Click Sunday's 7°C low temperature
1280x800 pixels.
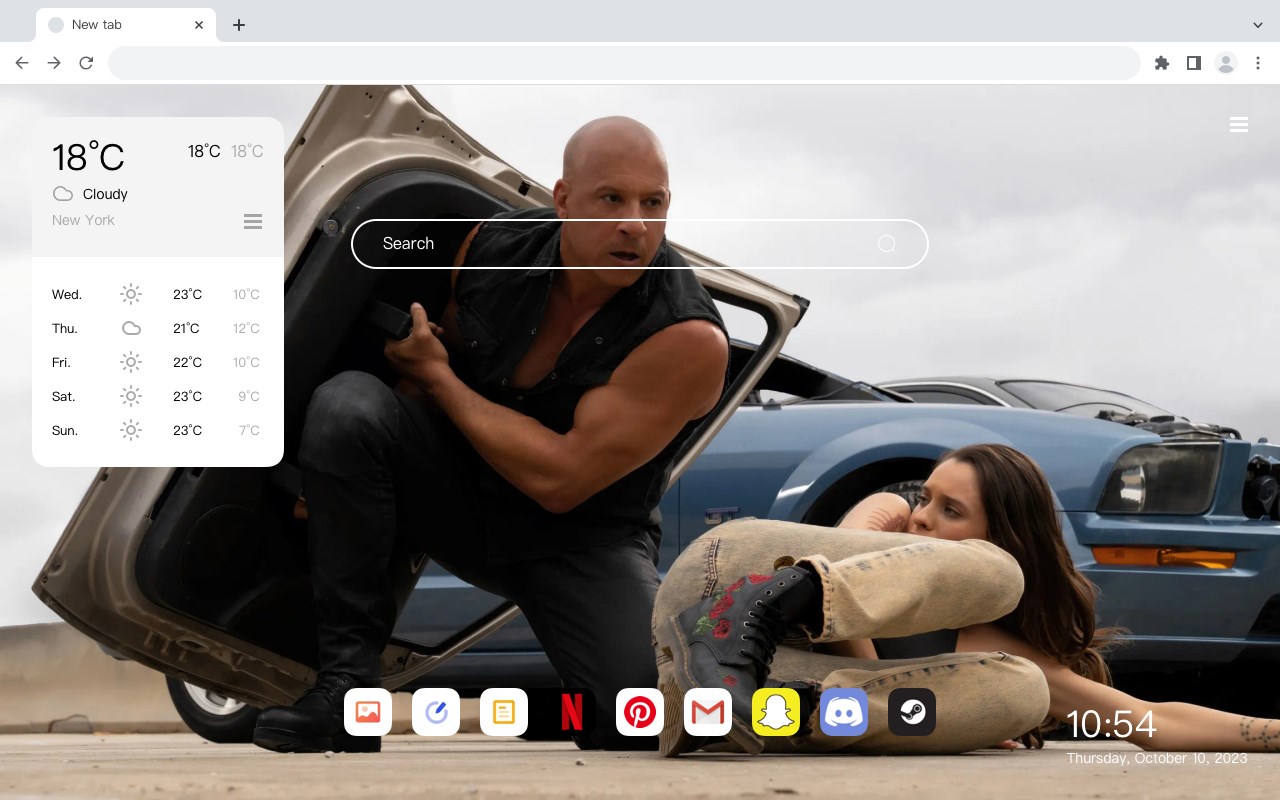coord(249,431)
